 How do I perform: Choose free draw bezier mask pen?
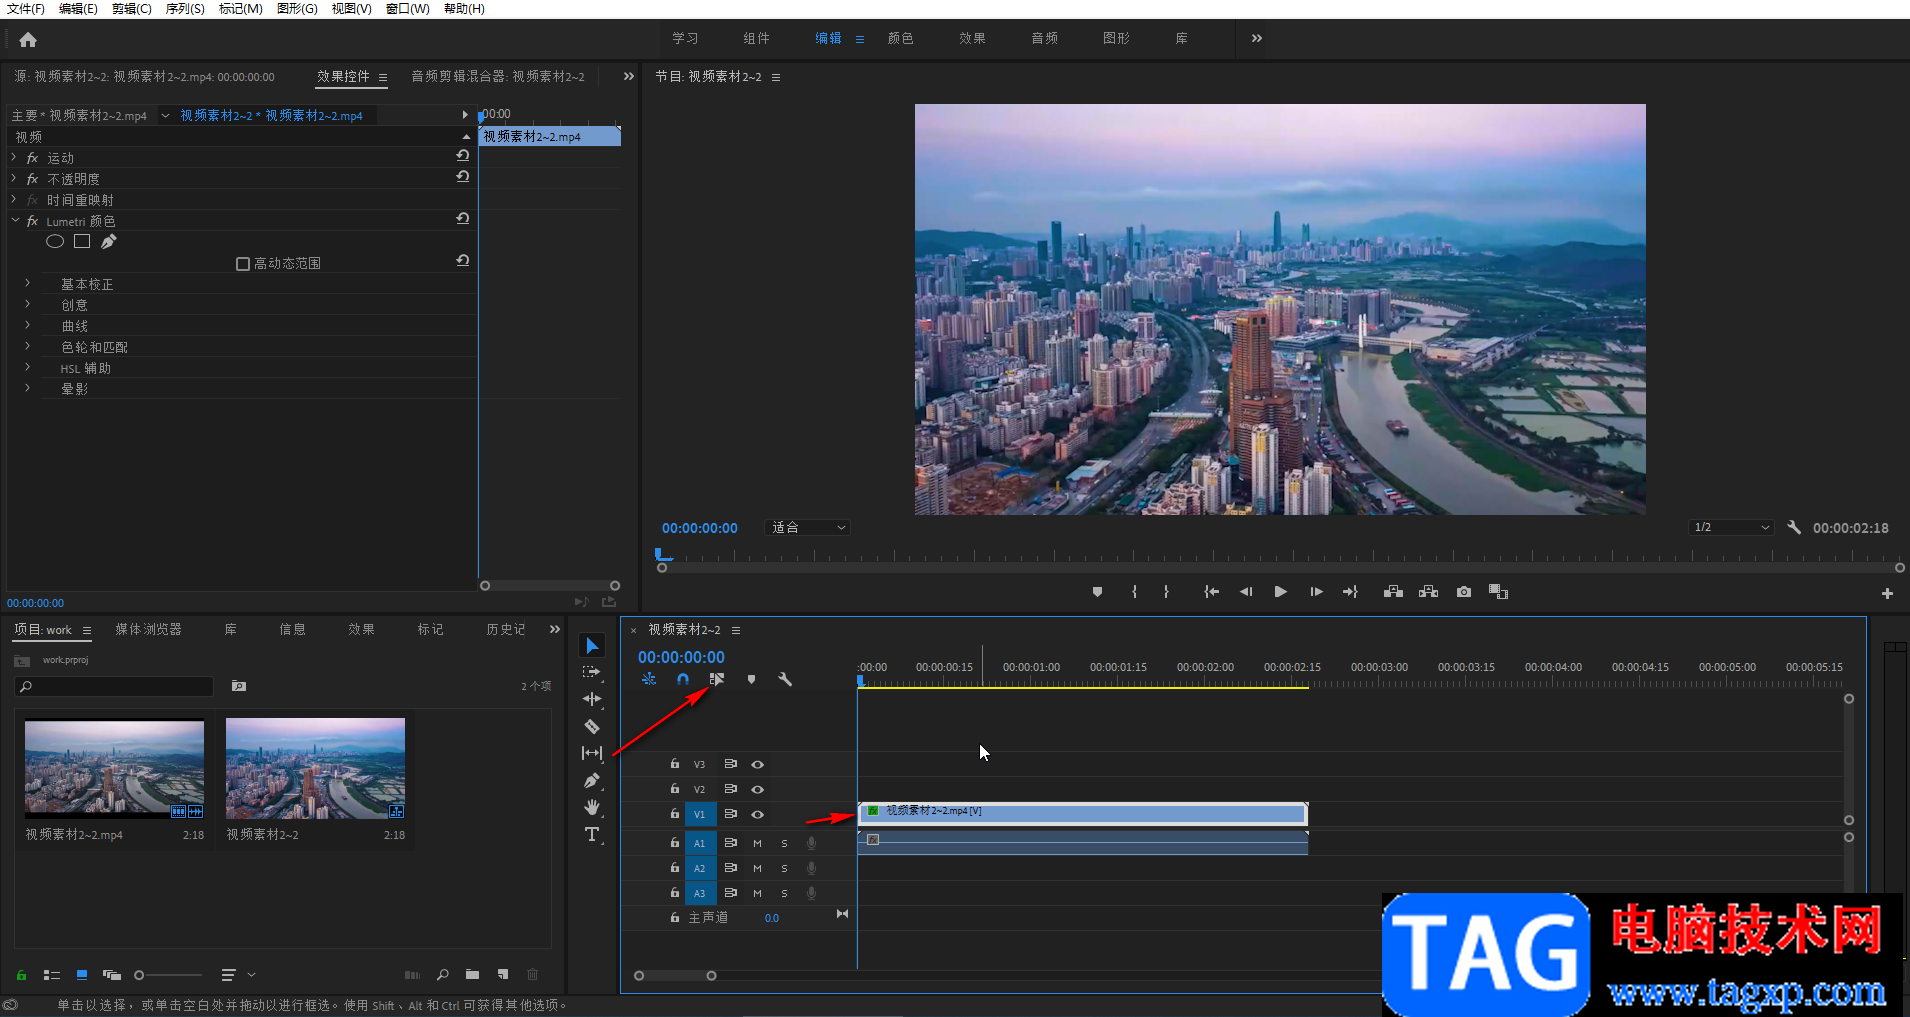(108, 241)
